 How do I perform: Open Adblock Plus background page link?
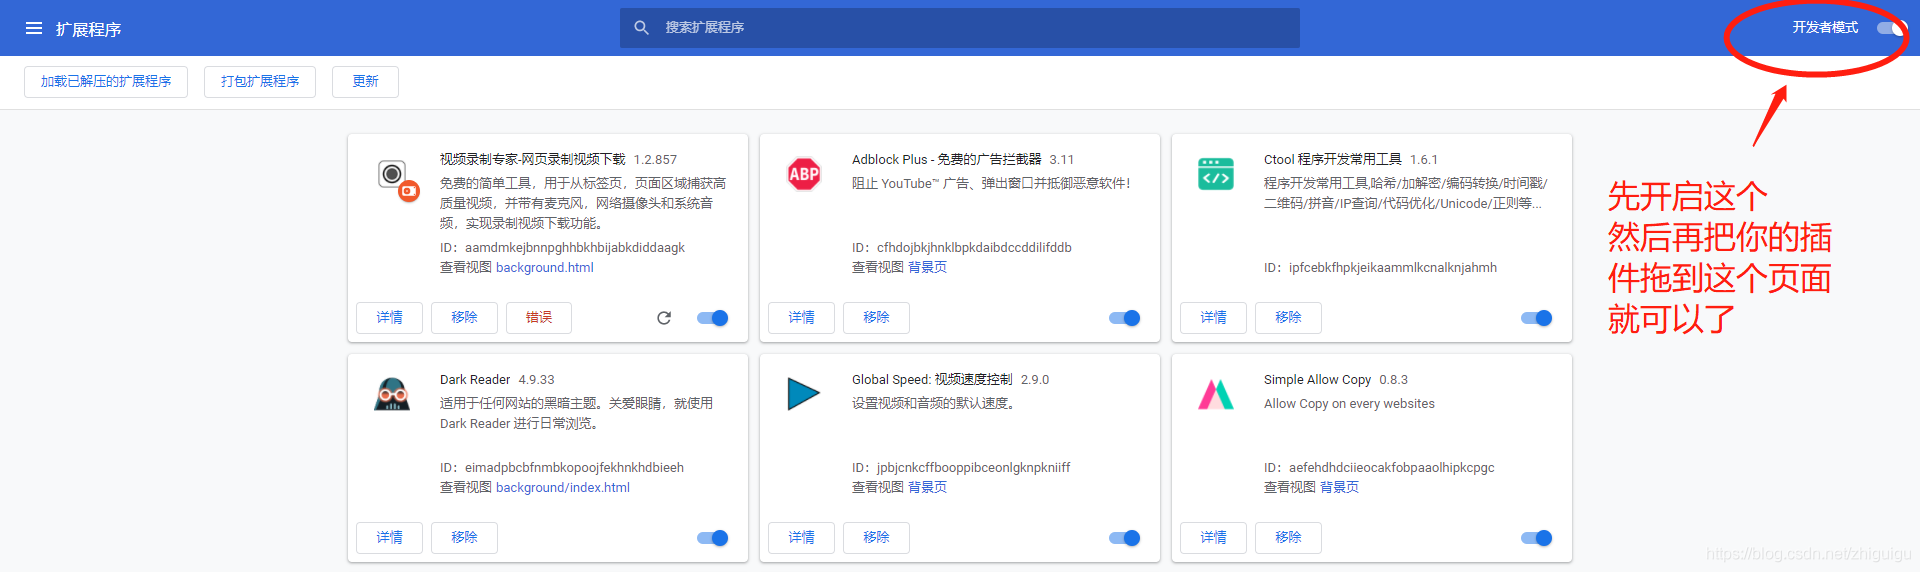(927, 268)
